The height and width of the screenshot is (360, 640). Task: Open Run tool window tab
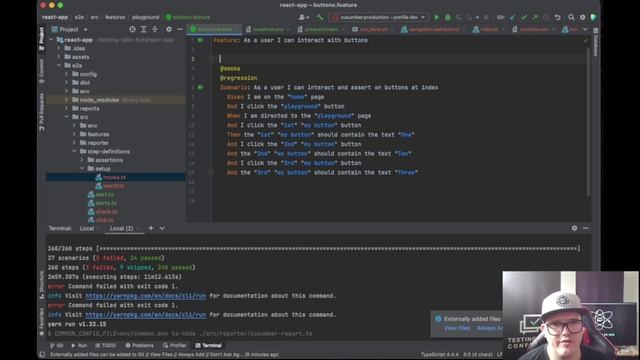tap(79, 345)
